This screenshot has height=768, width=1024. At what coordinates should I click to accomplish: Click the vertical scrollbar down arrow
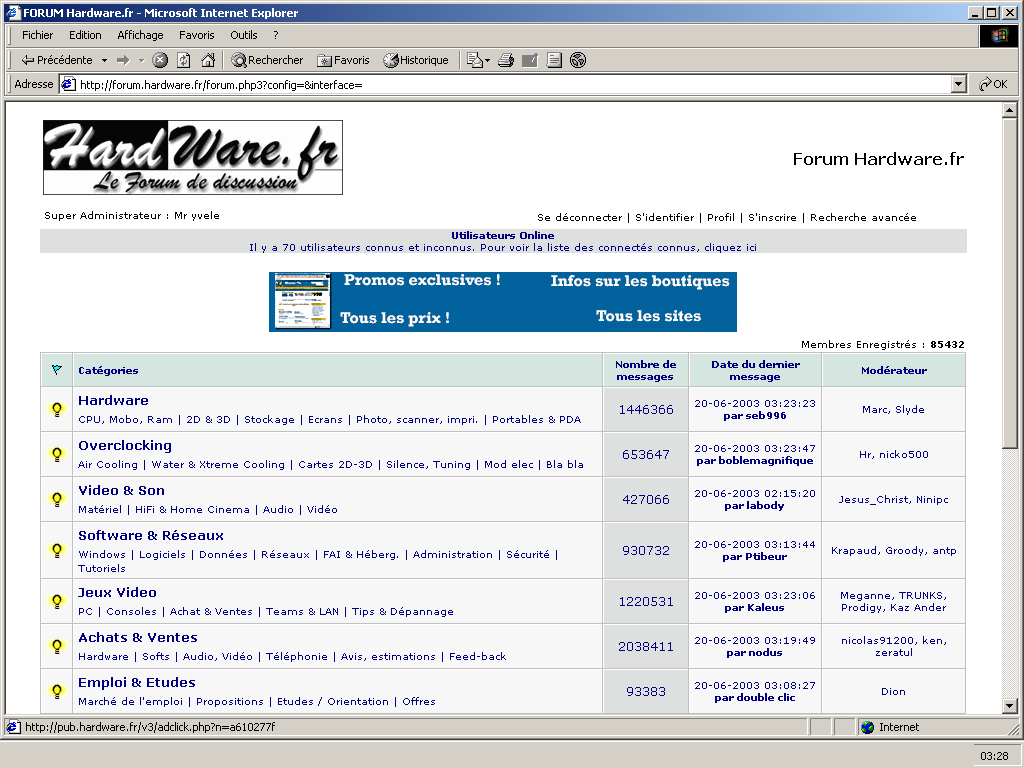pos(1010,706)
